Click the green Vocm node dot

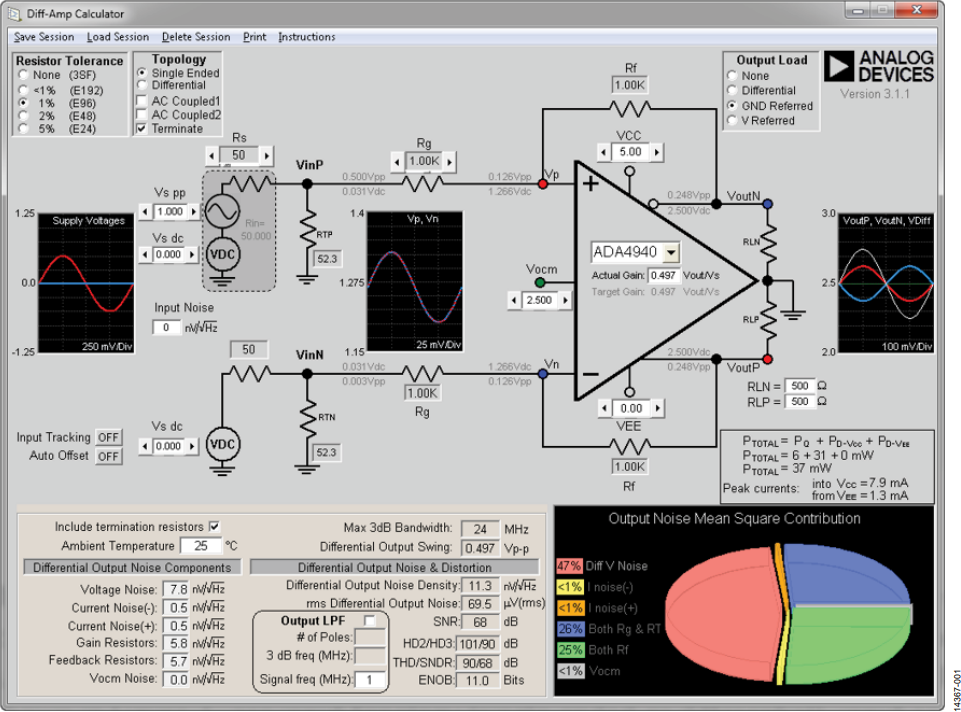pos(540,282)
